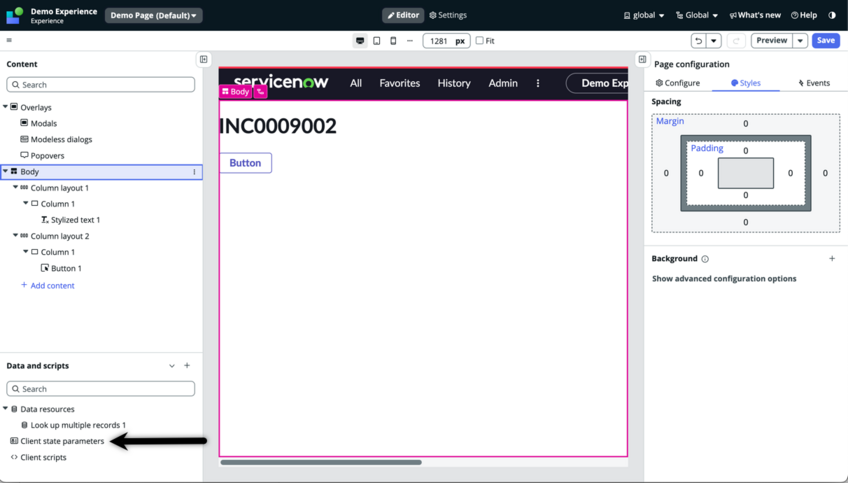
Task: Click History in the preview header
Action: coord(454,83)
